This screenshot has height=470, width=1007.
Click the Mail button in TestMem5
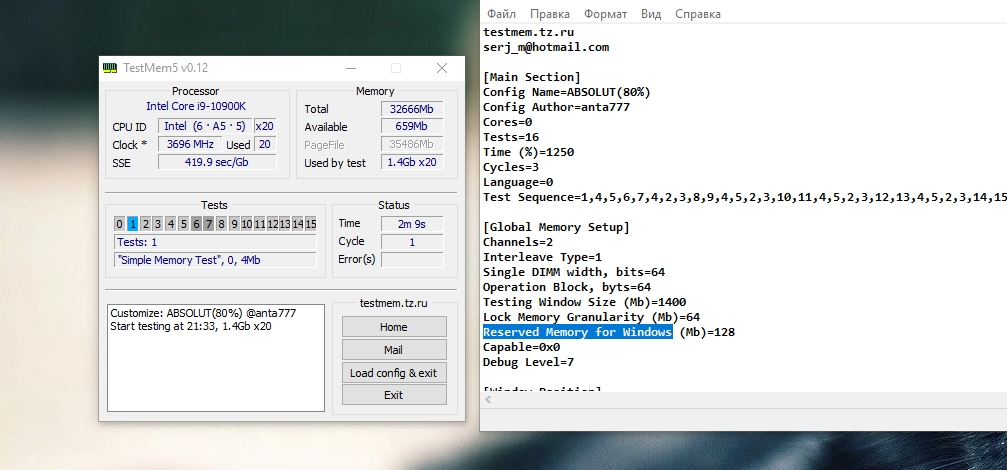394,350
